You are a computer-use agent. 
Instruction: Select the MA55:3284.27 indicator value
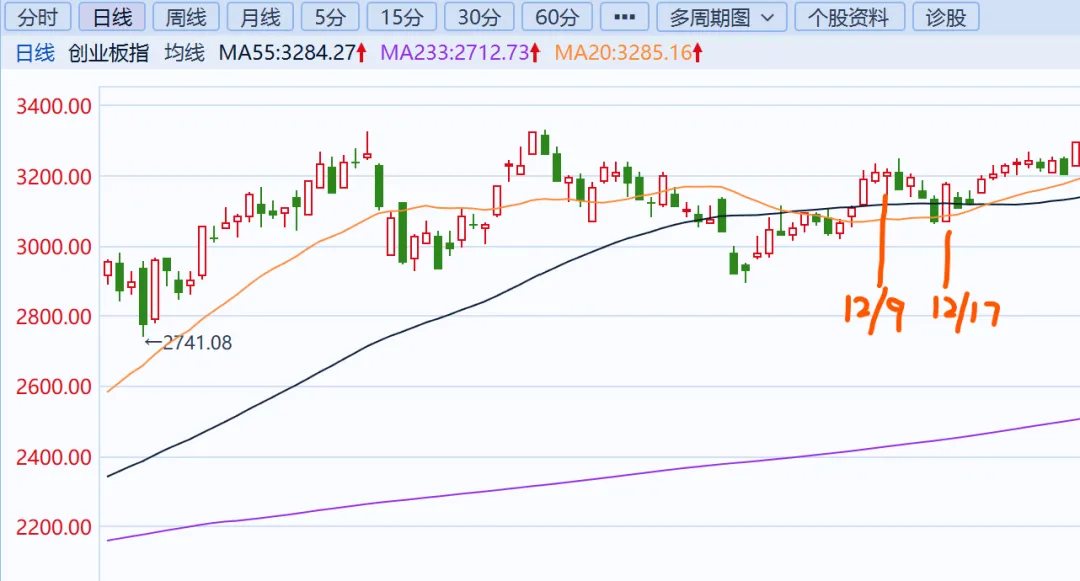[287, 52]
